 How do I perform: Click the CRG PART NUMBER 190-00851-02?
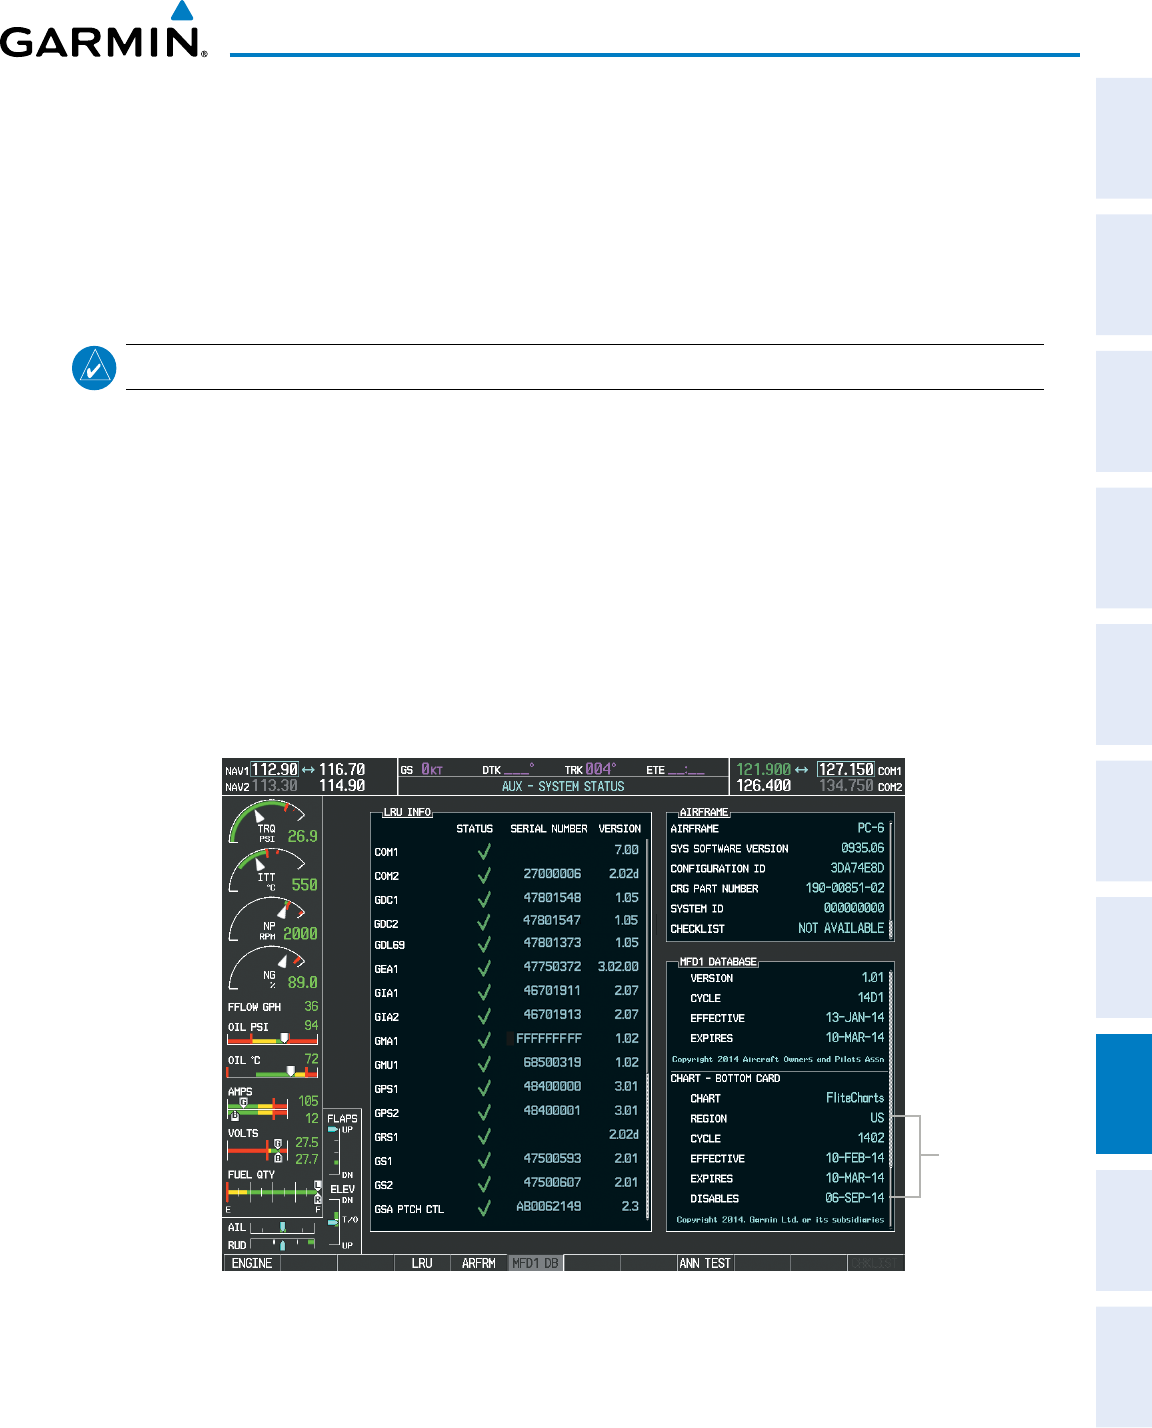[x=845, y=888]
